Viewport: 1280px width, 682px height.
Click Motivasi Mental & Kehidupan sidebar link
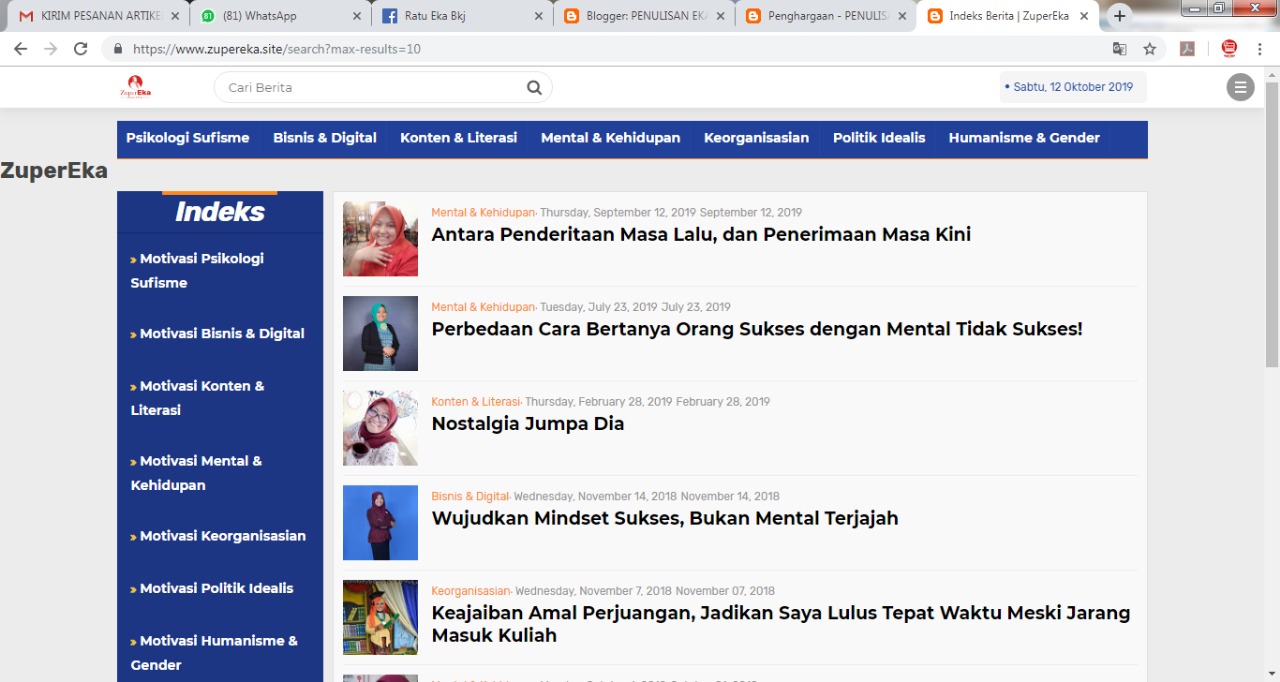pos(196,473)
